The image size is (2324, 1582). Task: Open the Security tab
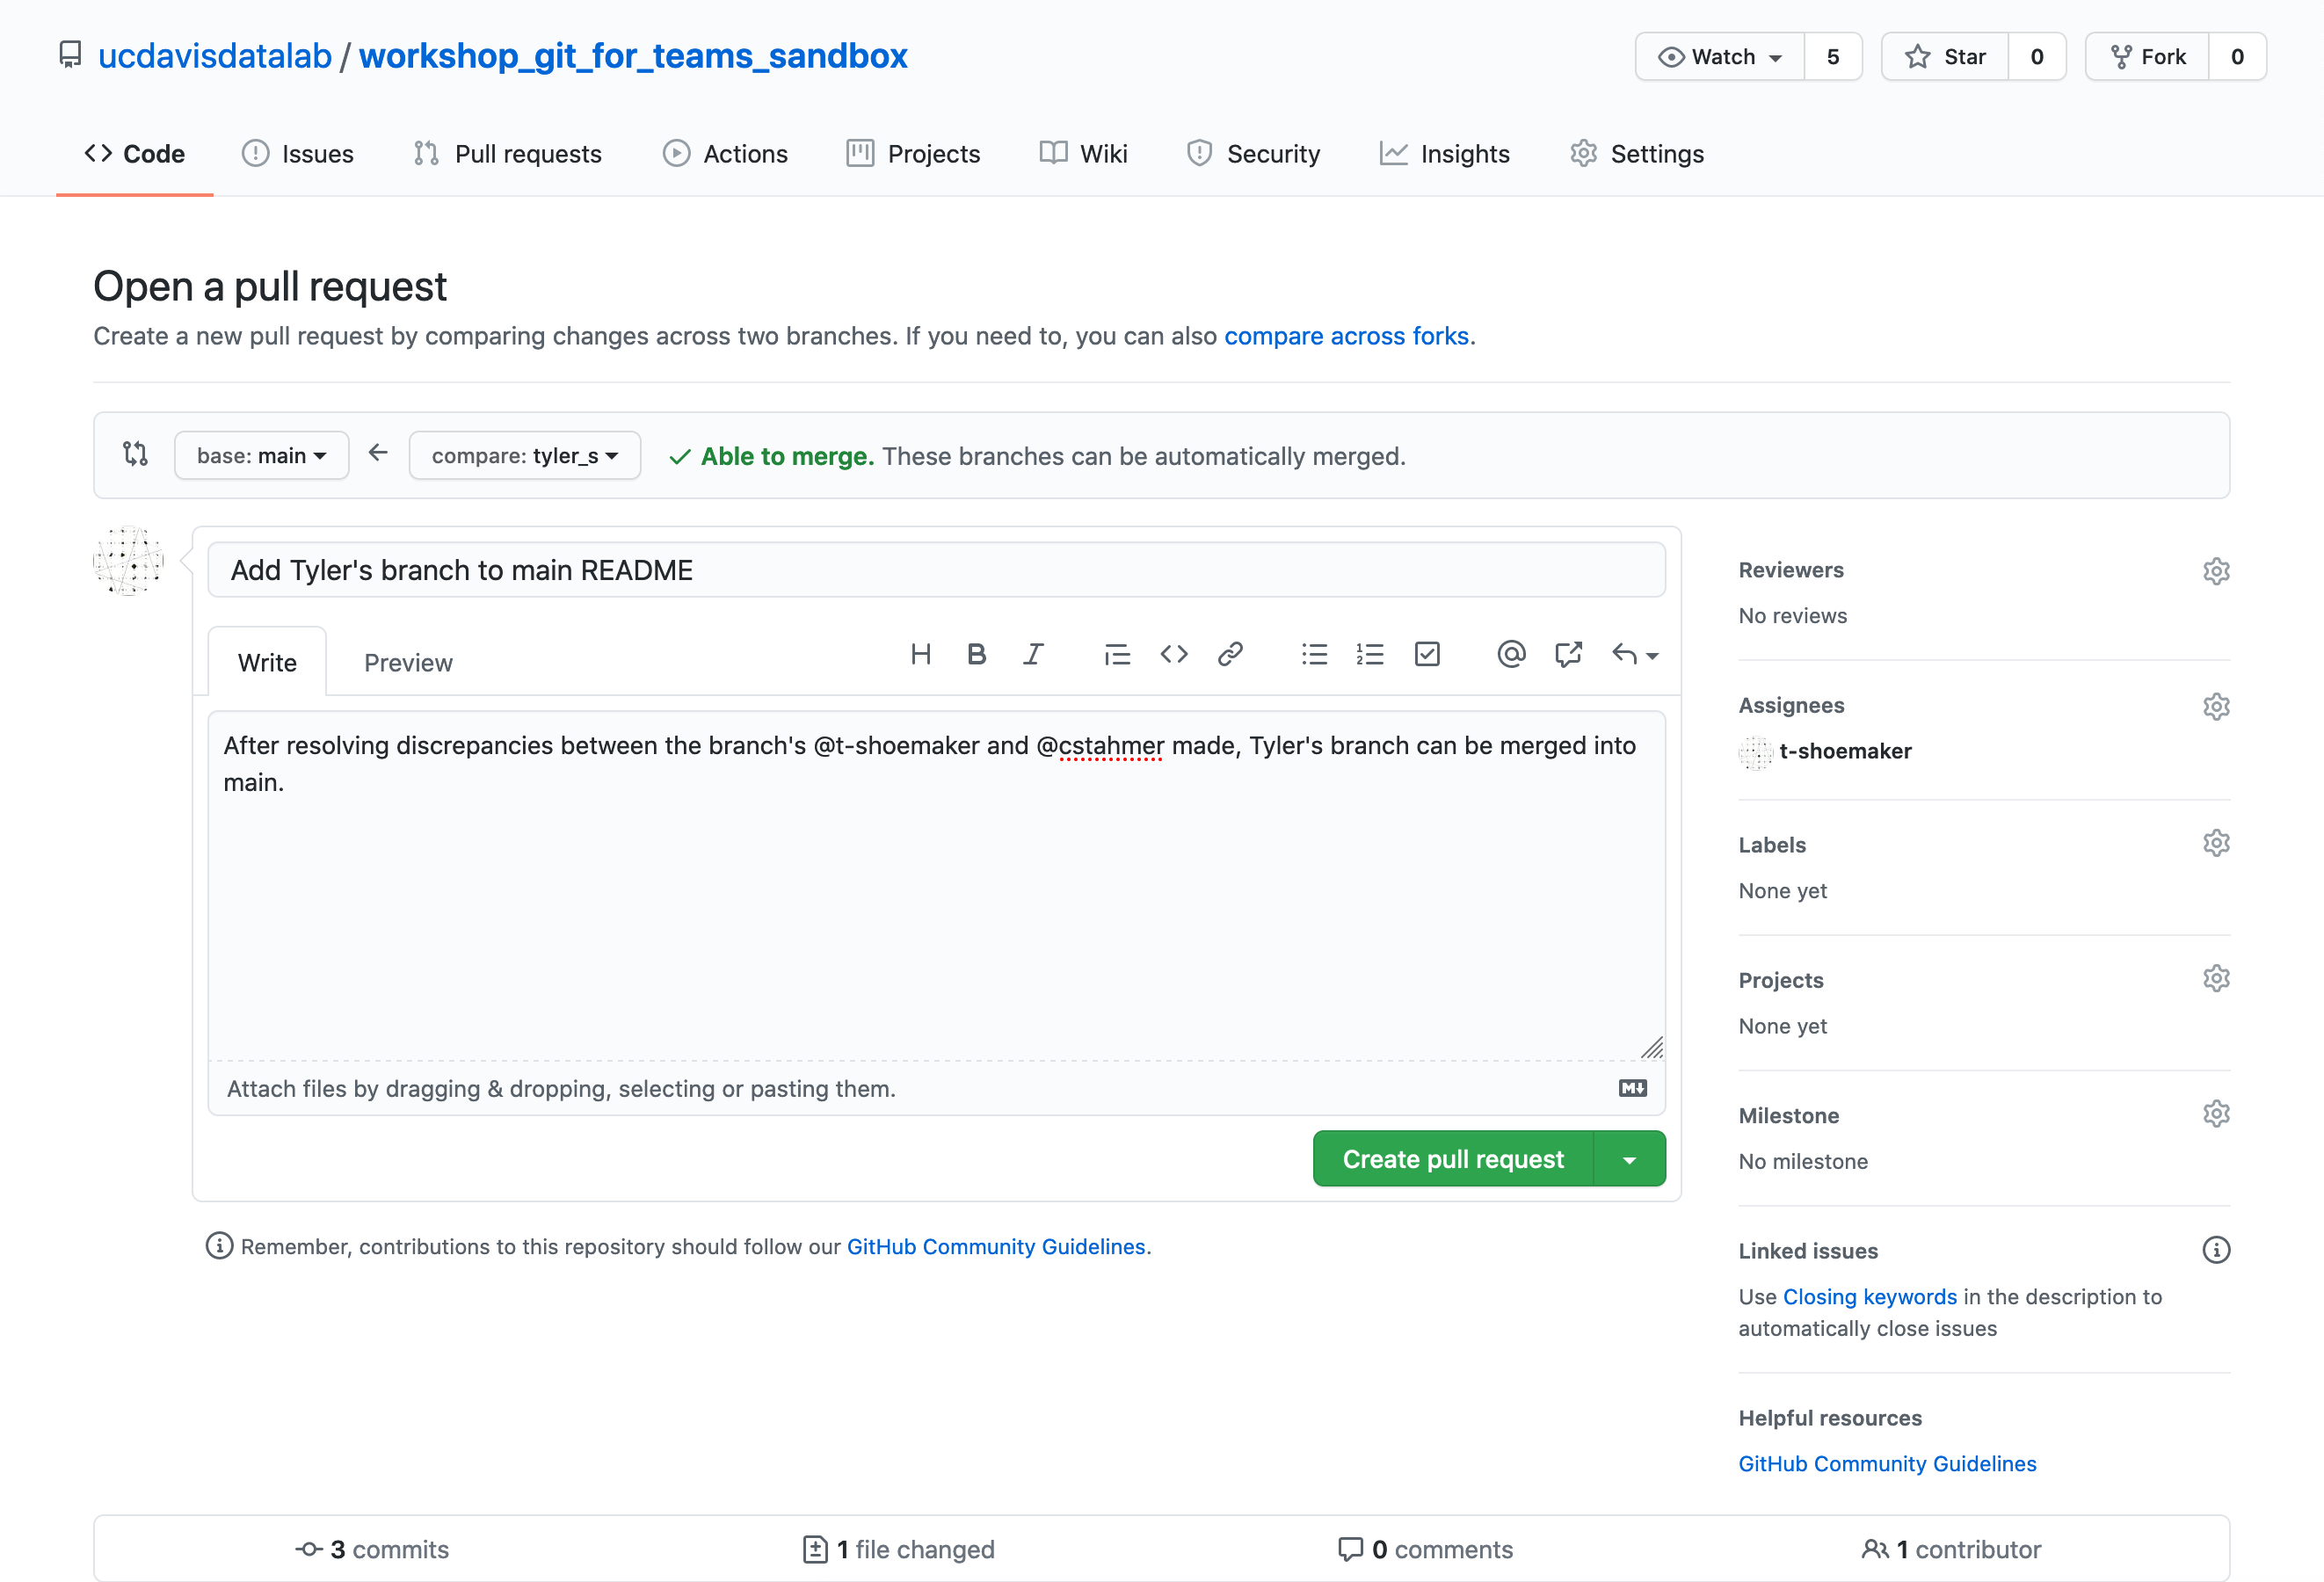1253,154
